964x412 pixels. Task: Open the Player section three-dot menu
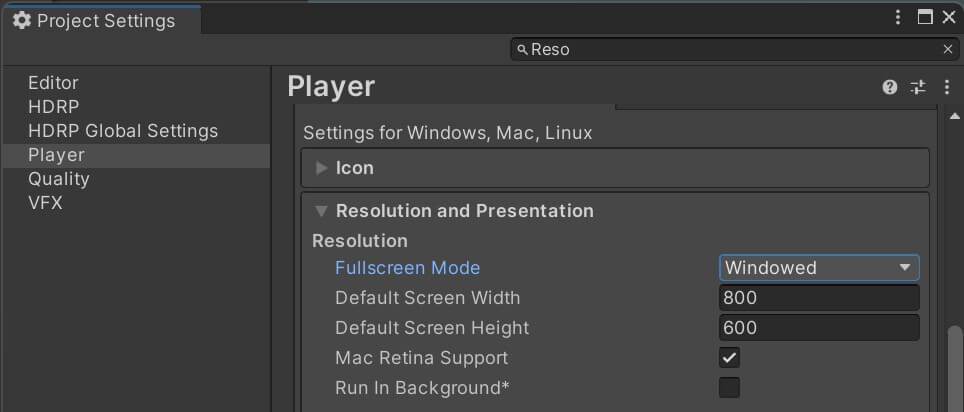coord(947,87)
